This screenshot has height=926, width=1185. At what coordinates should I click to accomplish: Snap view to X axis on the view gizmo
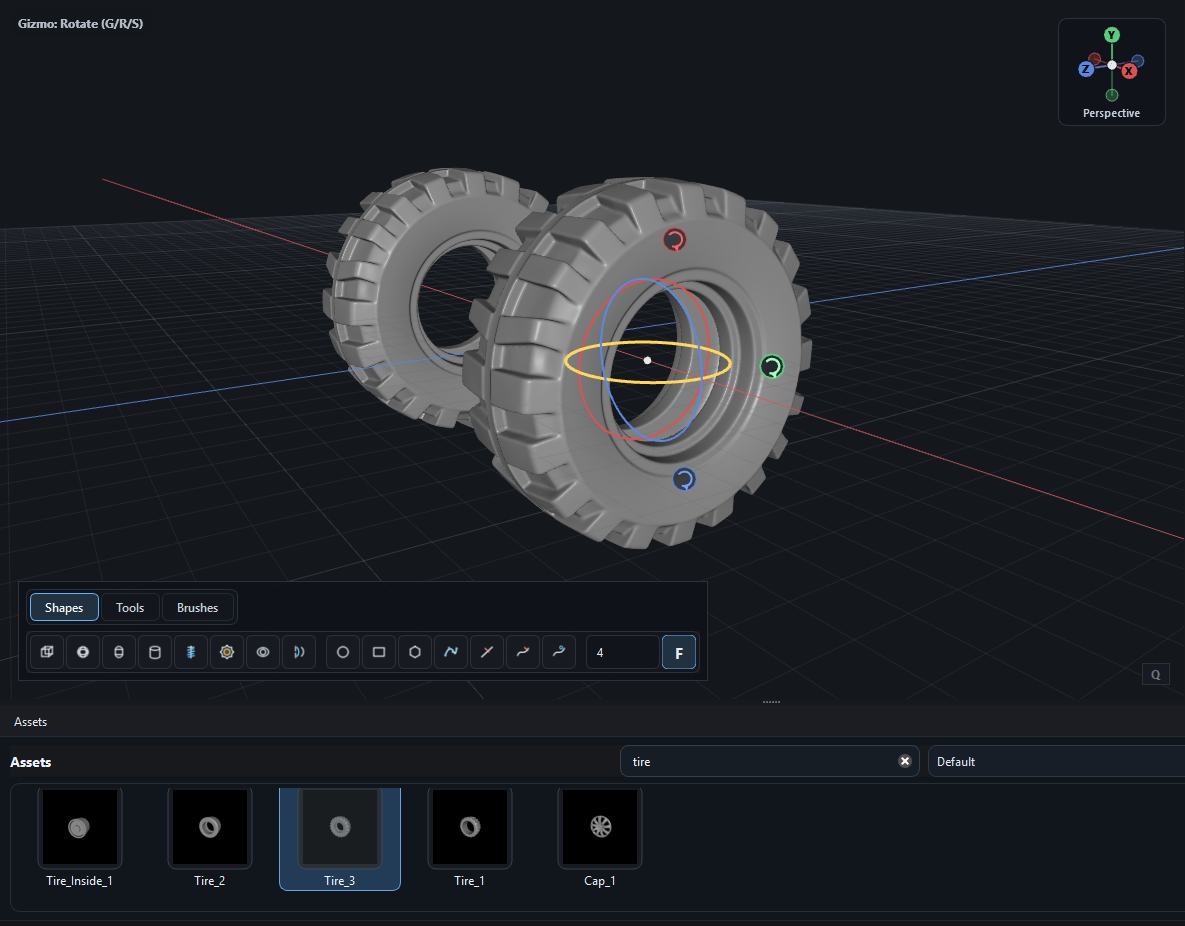coord(1129,71)
